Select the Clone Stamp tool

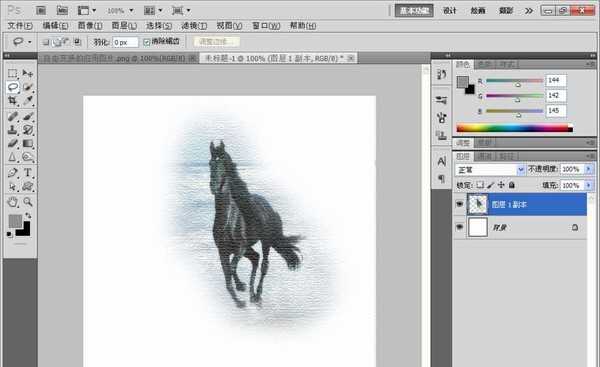13,130
